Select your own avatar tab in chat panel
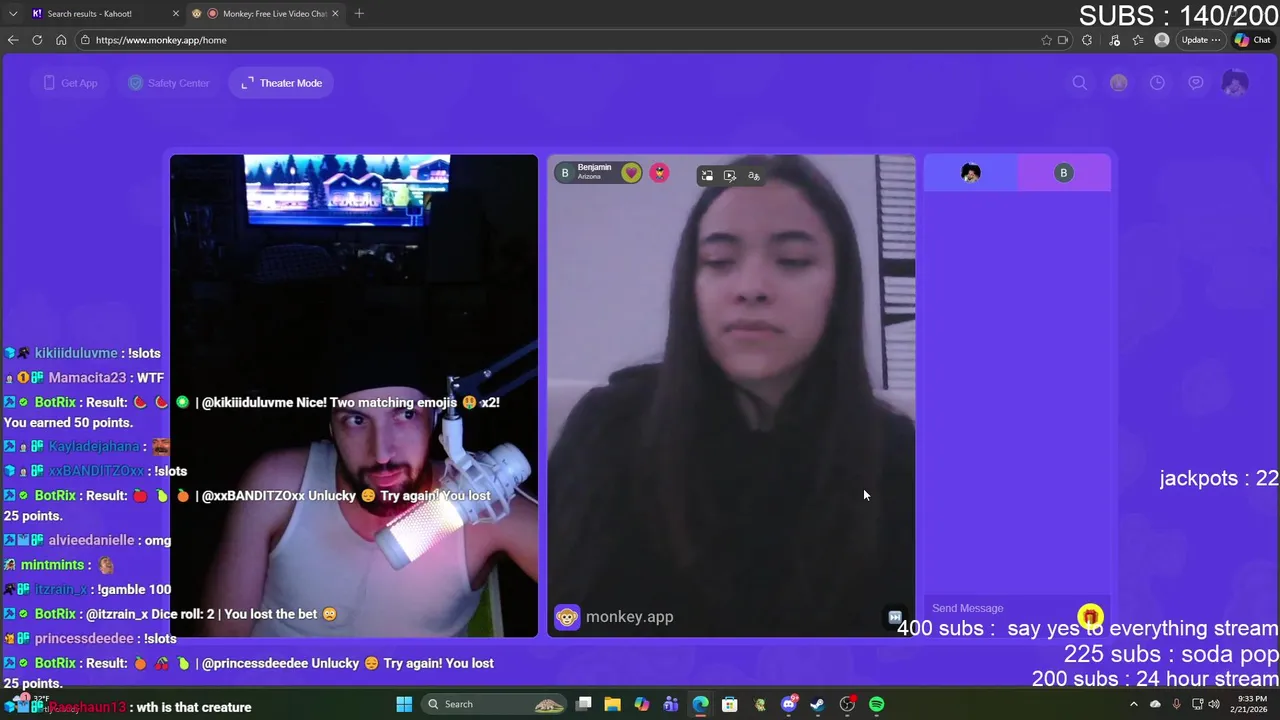Screen dimensions: 1280x720 click(x=970, y=173)
